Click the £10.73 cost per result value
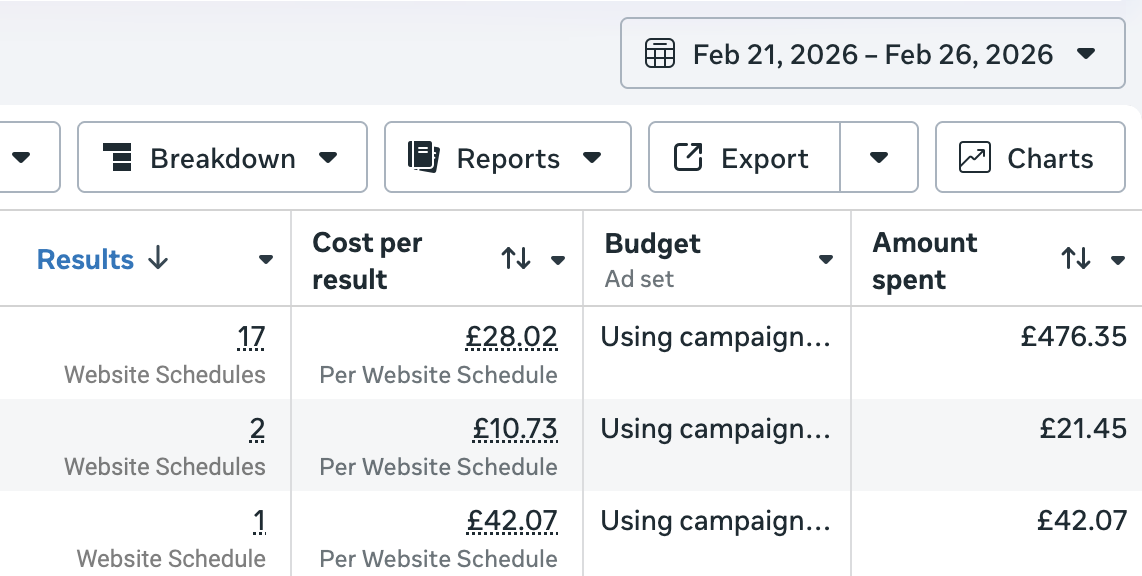Screen dimensions: 1142x576 tap(514, 429)
